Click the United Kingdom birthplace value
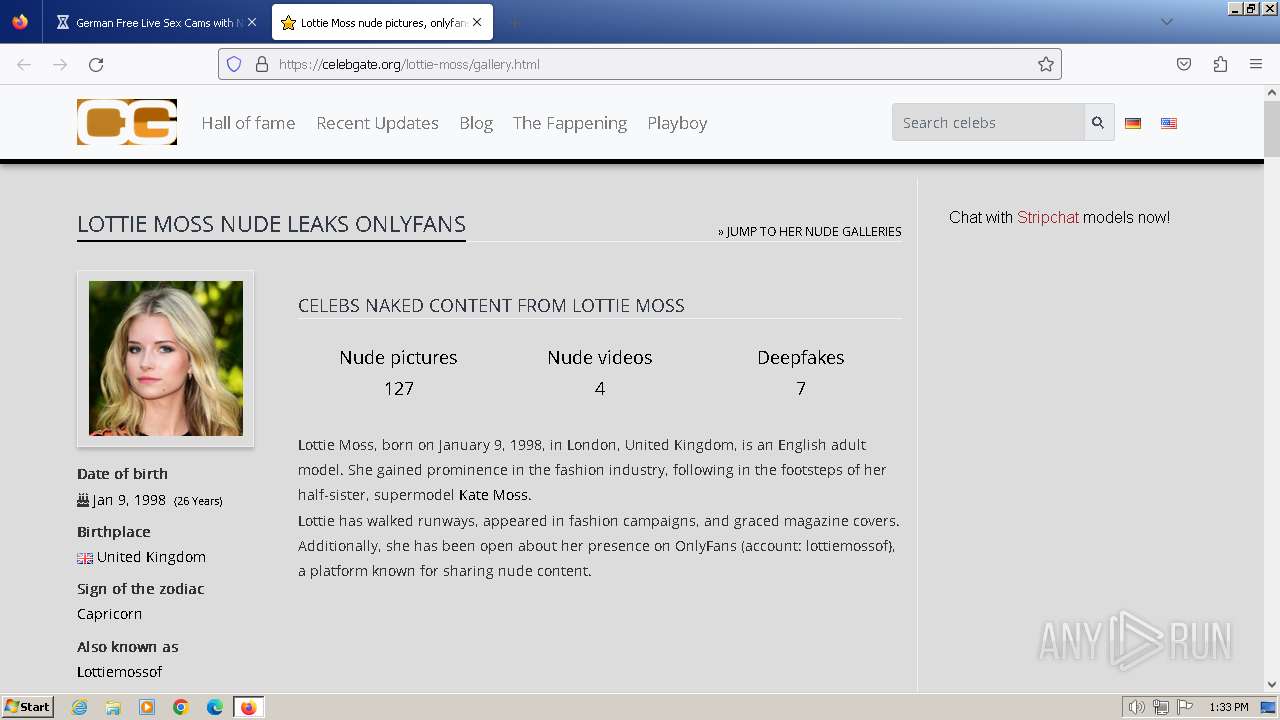Image resolution: width=1280 pixels, height=720 pixels. point(151,557)
